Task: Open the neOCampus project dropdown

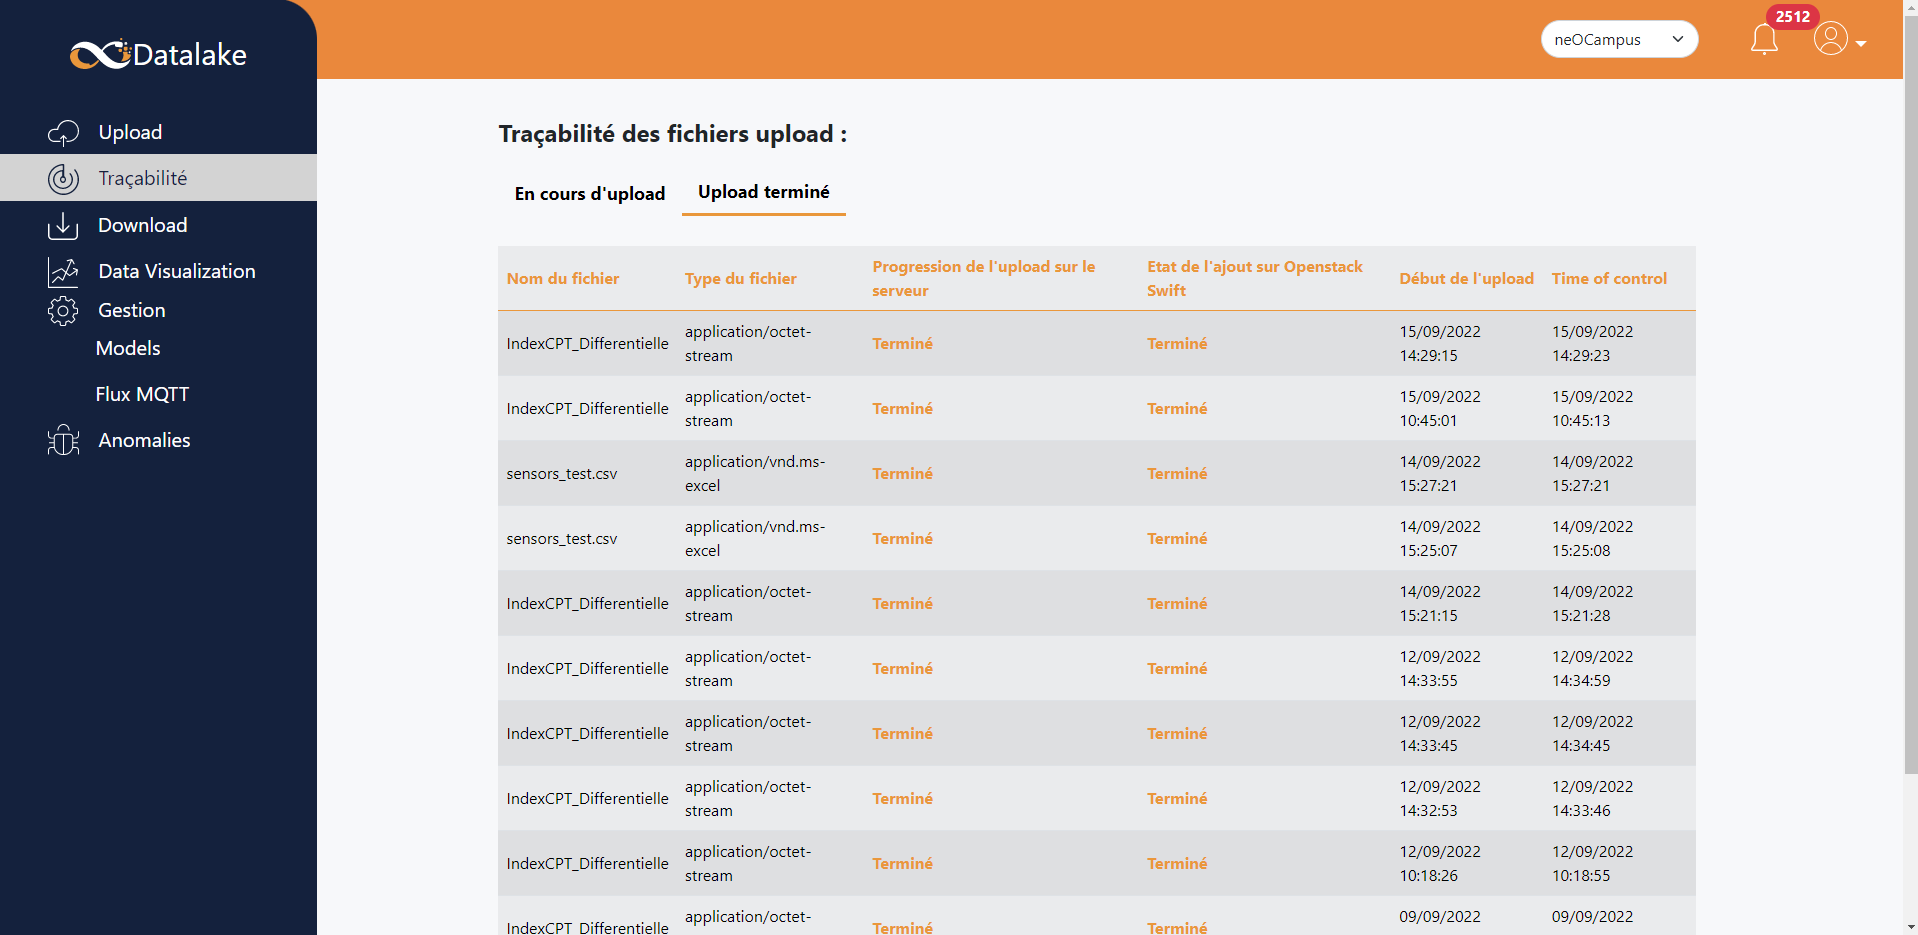Action: tap(1619, 39)
